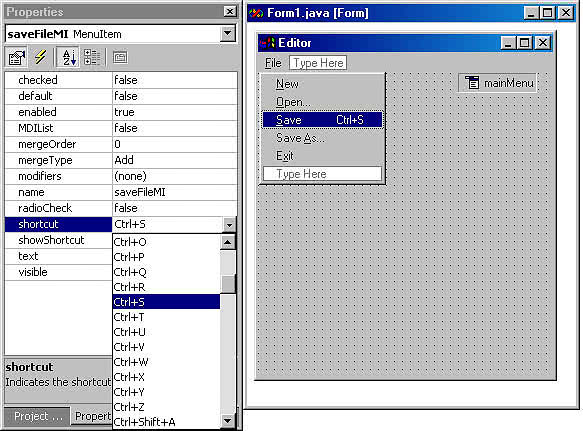Choose Ctrl+T from the shortcut list
Screen dimensions: 583x431
[x=166, y=317]
